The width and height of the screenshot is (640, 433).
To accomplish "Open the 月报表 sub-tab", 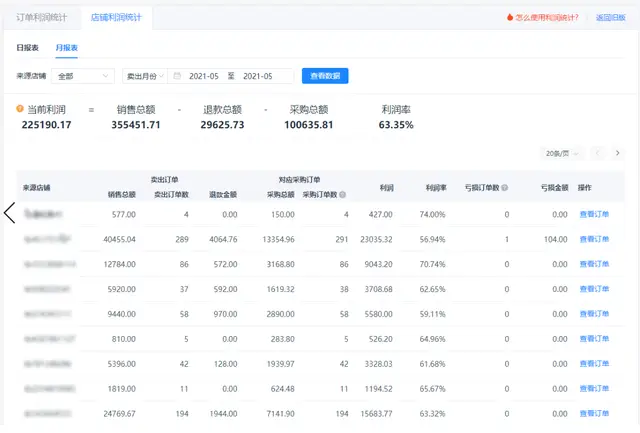I will (67, 48).
